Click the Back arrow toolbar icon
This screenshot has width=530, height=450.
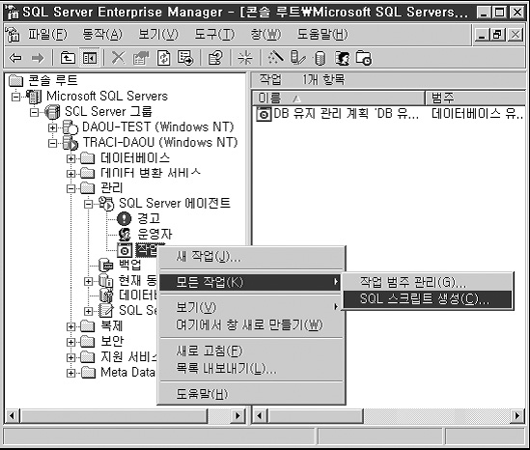point(16,58)
